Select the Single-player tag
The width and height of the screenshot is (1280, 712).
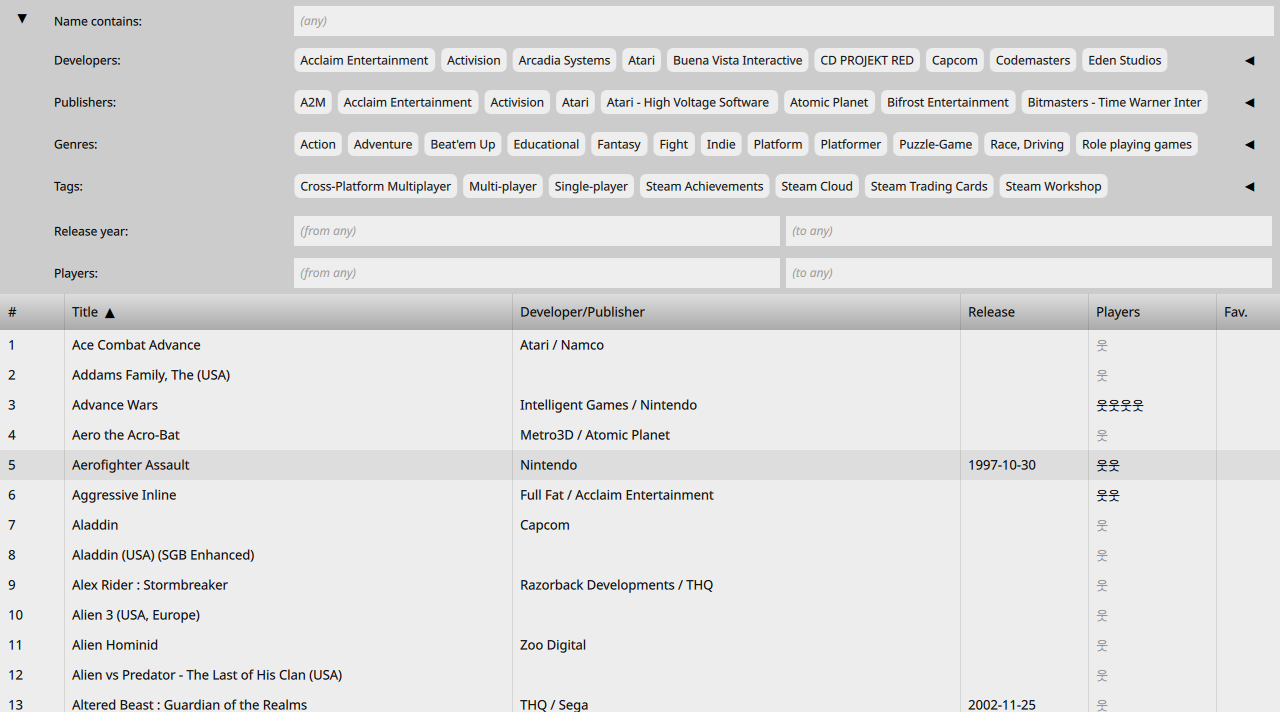[591, 186]
